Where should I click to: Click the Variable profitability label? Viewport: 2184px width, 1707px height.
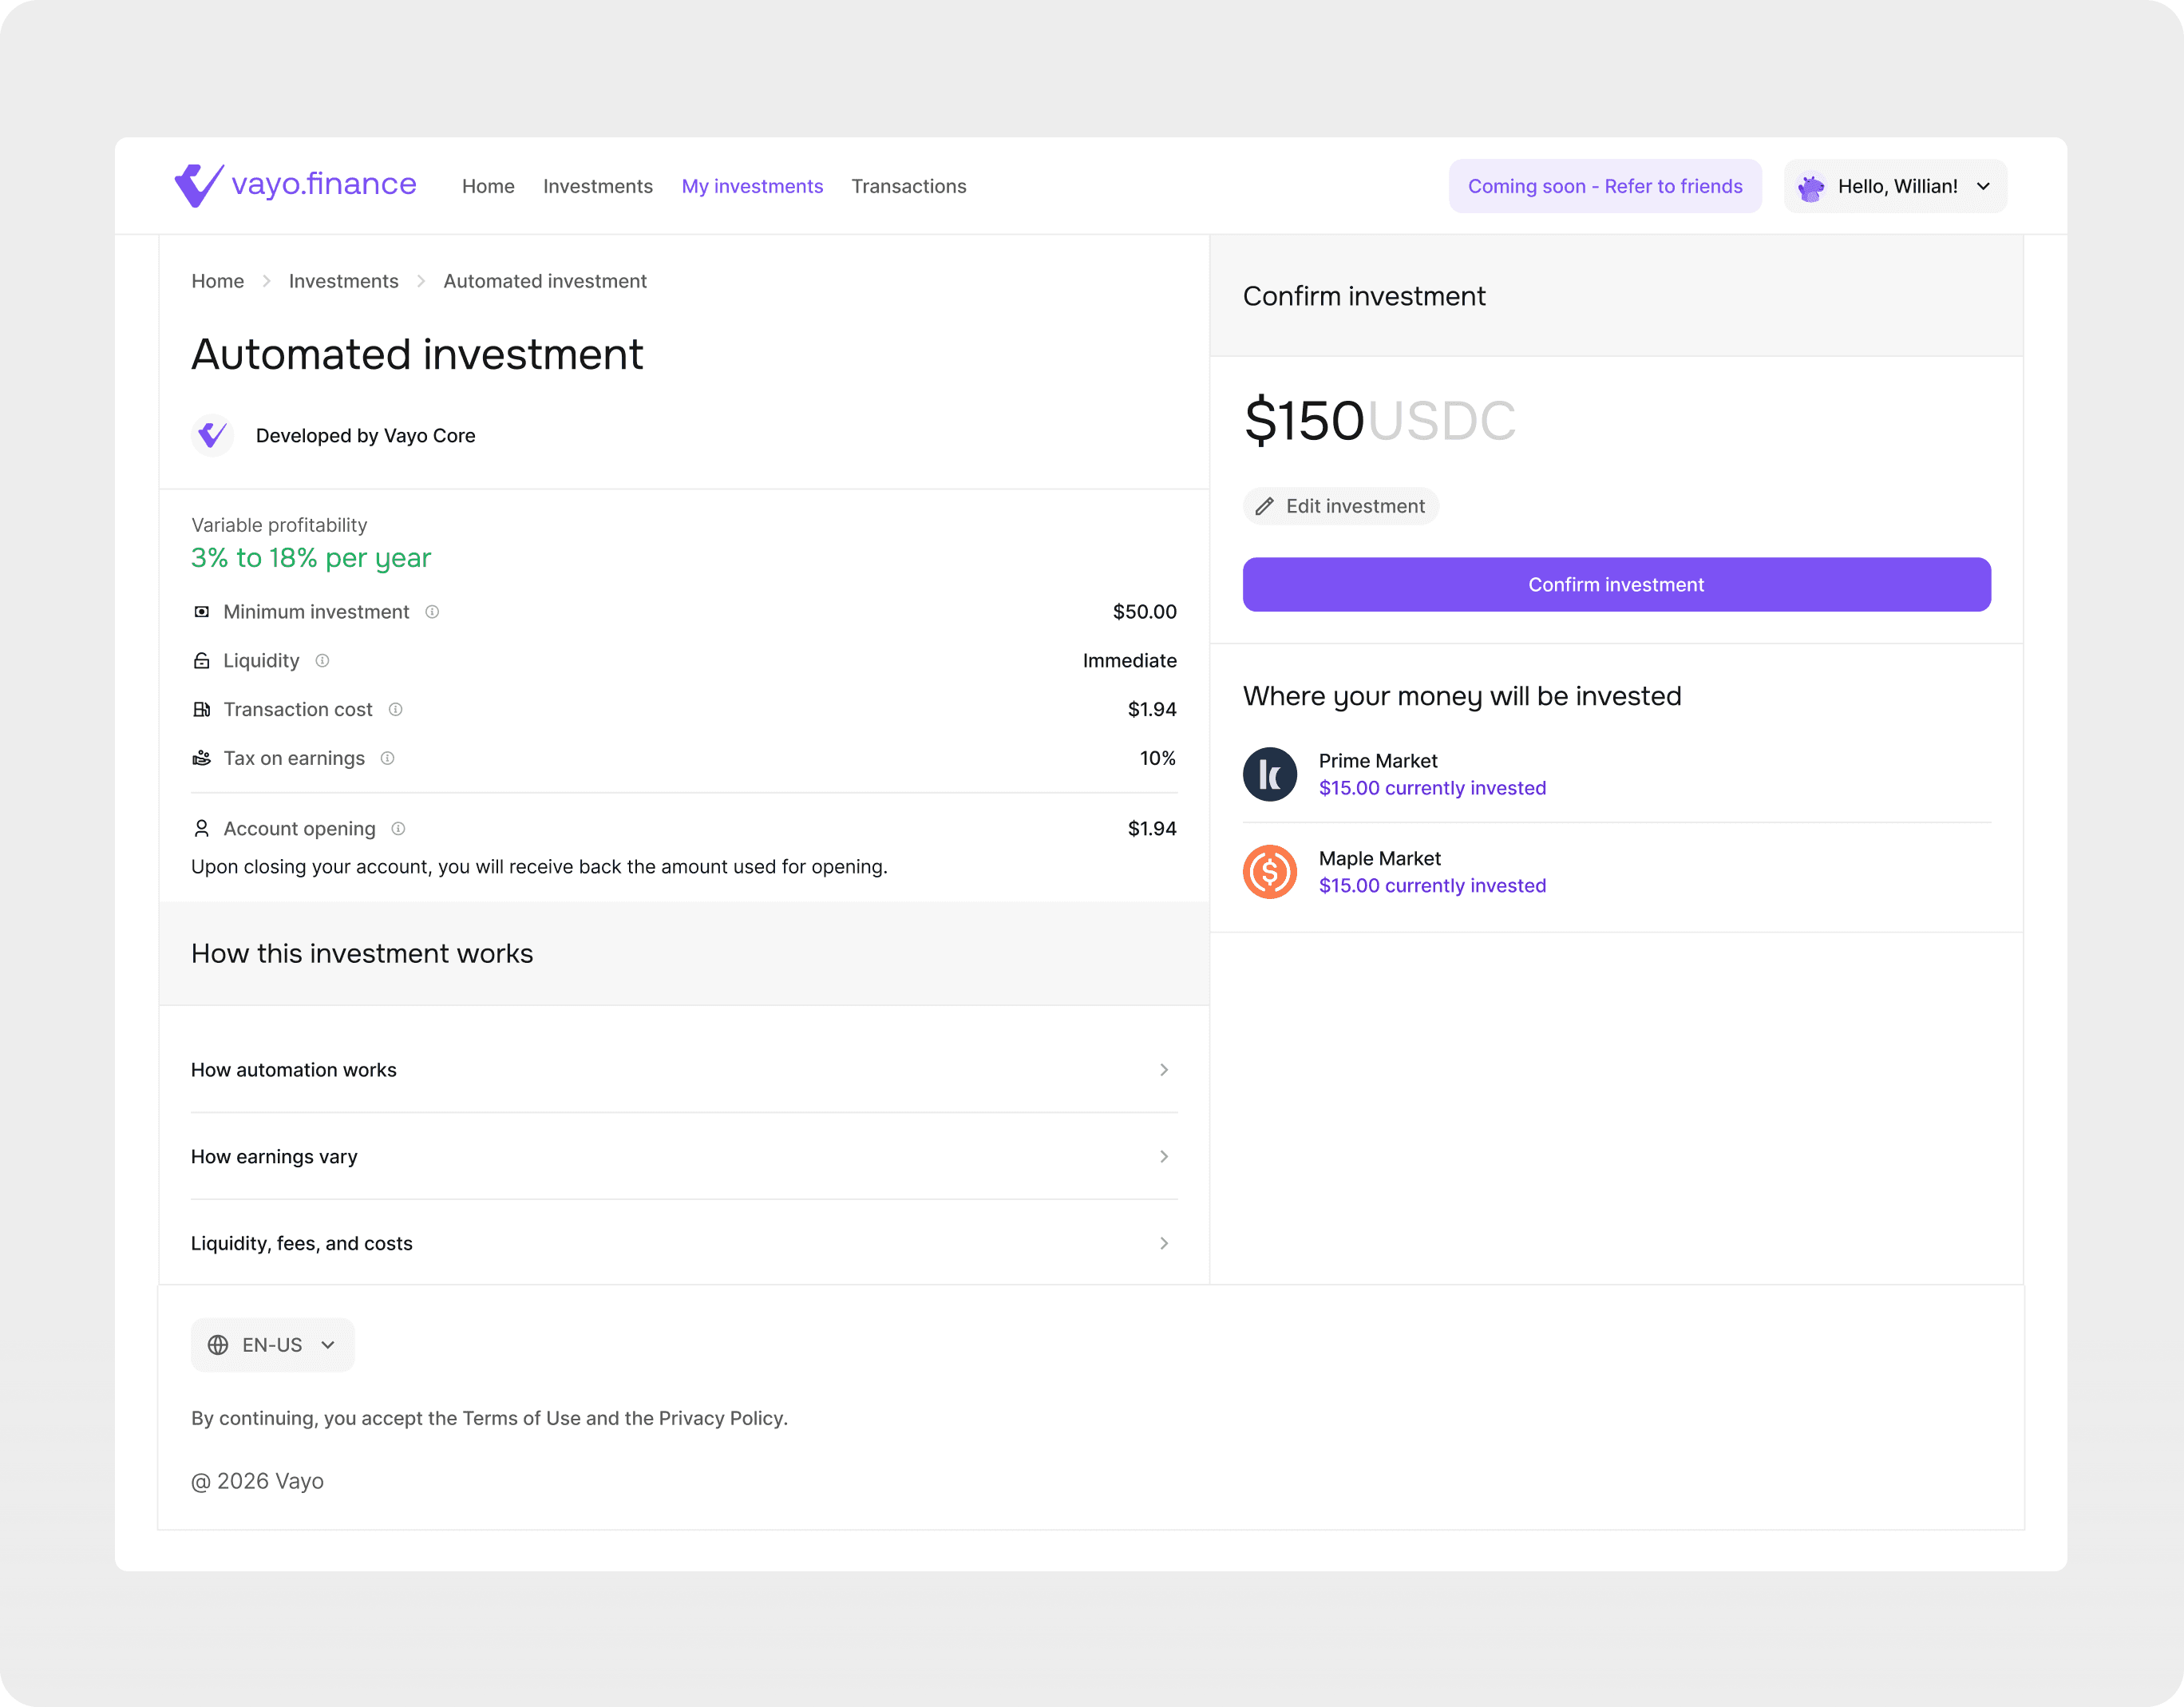point(279,525)
